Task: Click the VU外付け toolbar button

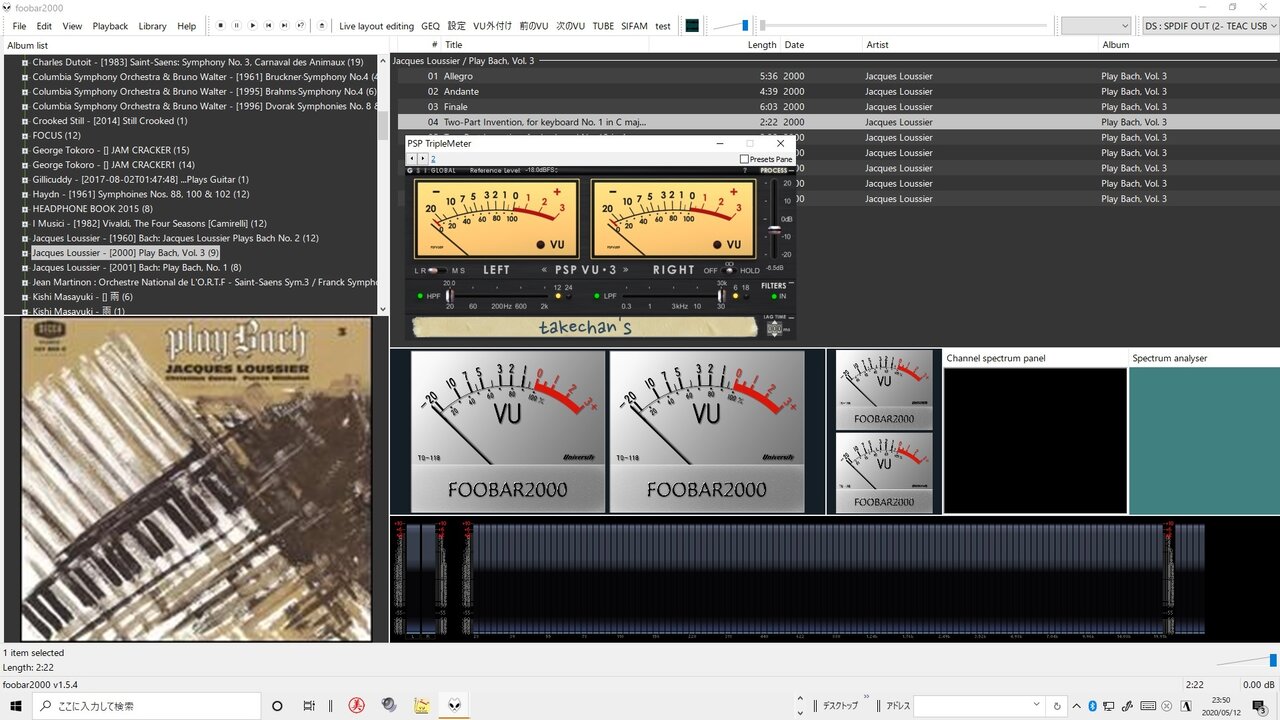Action: [492, 26]
